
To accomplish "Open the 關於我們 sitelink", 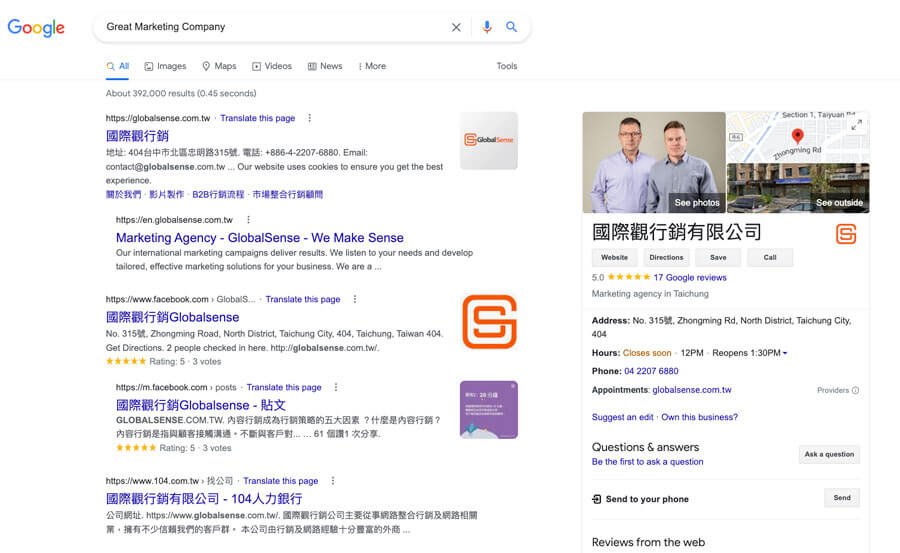I will click(123, 194).
